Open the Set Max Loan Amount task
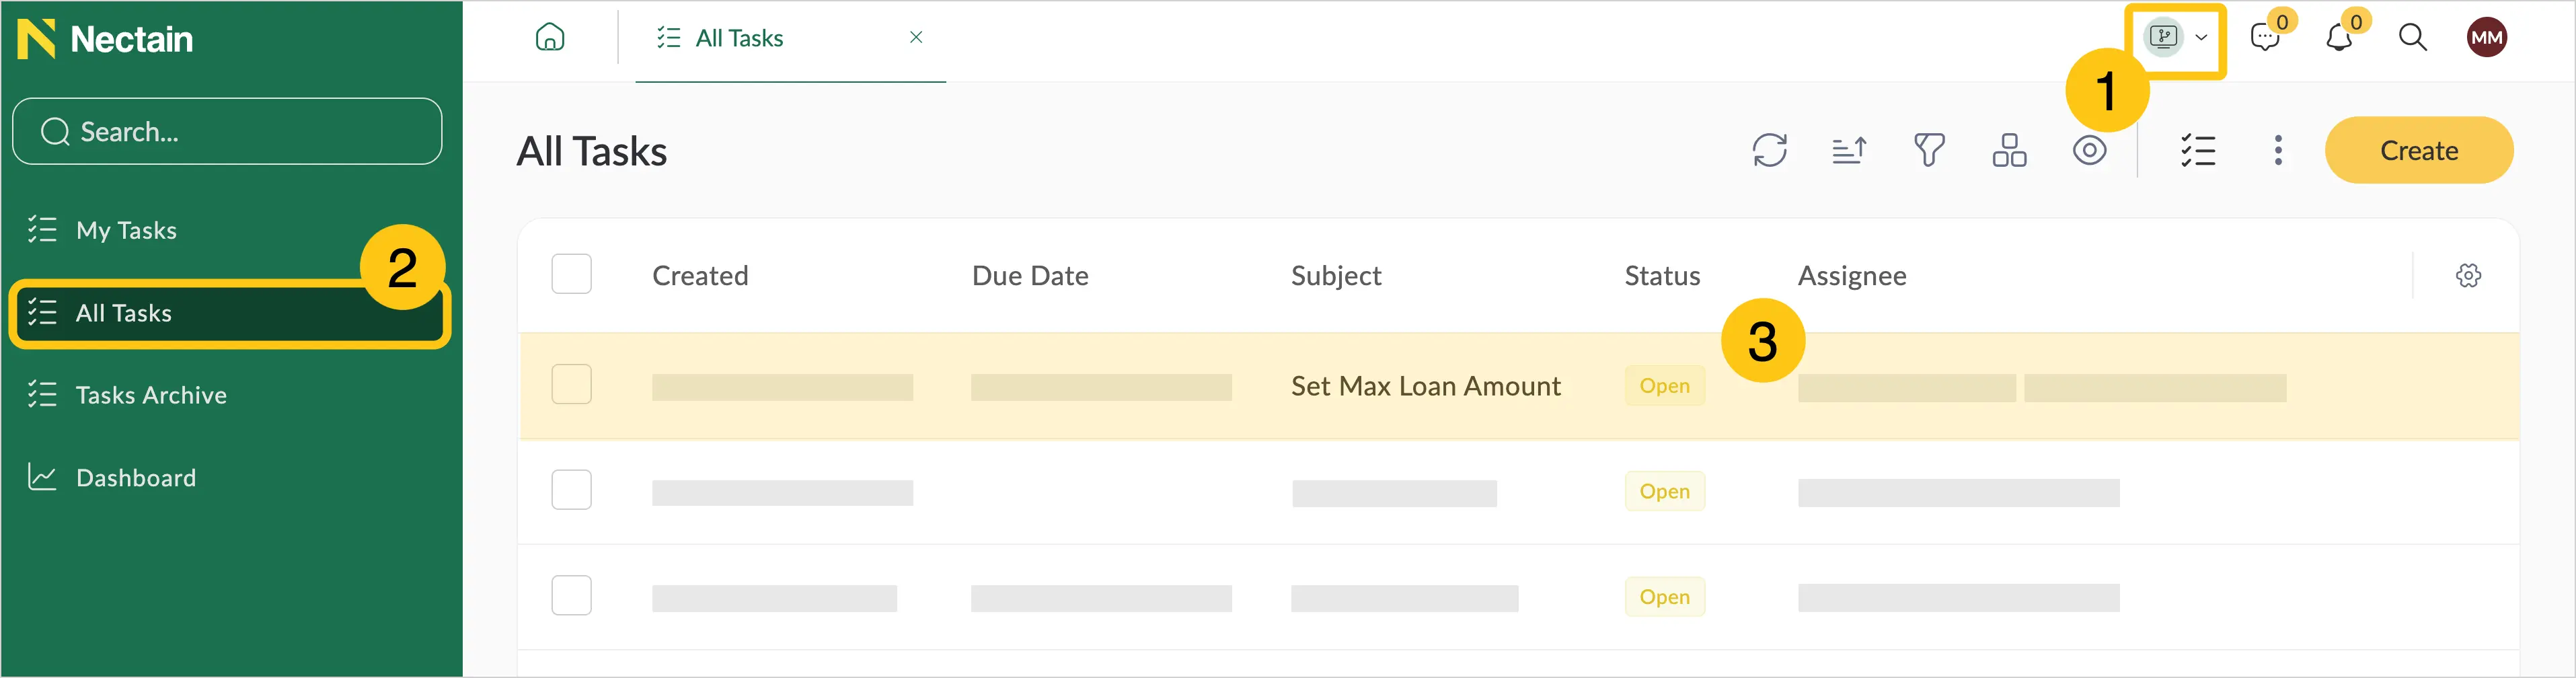The width and height of the screenshot is (2576, 678). click(1425, 386)
